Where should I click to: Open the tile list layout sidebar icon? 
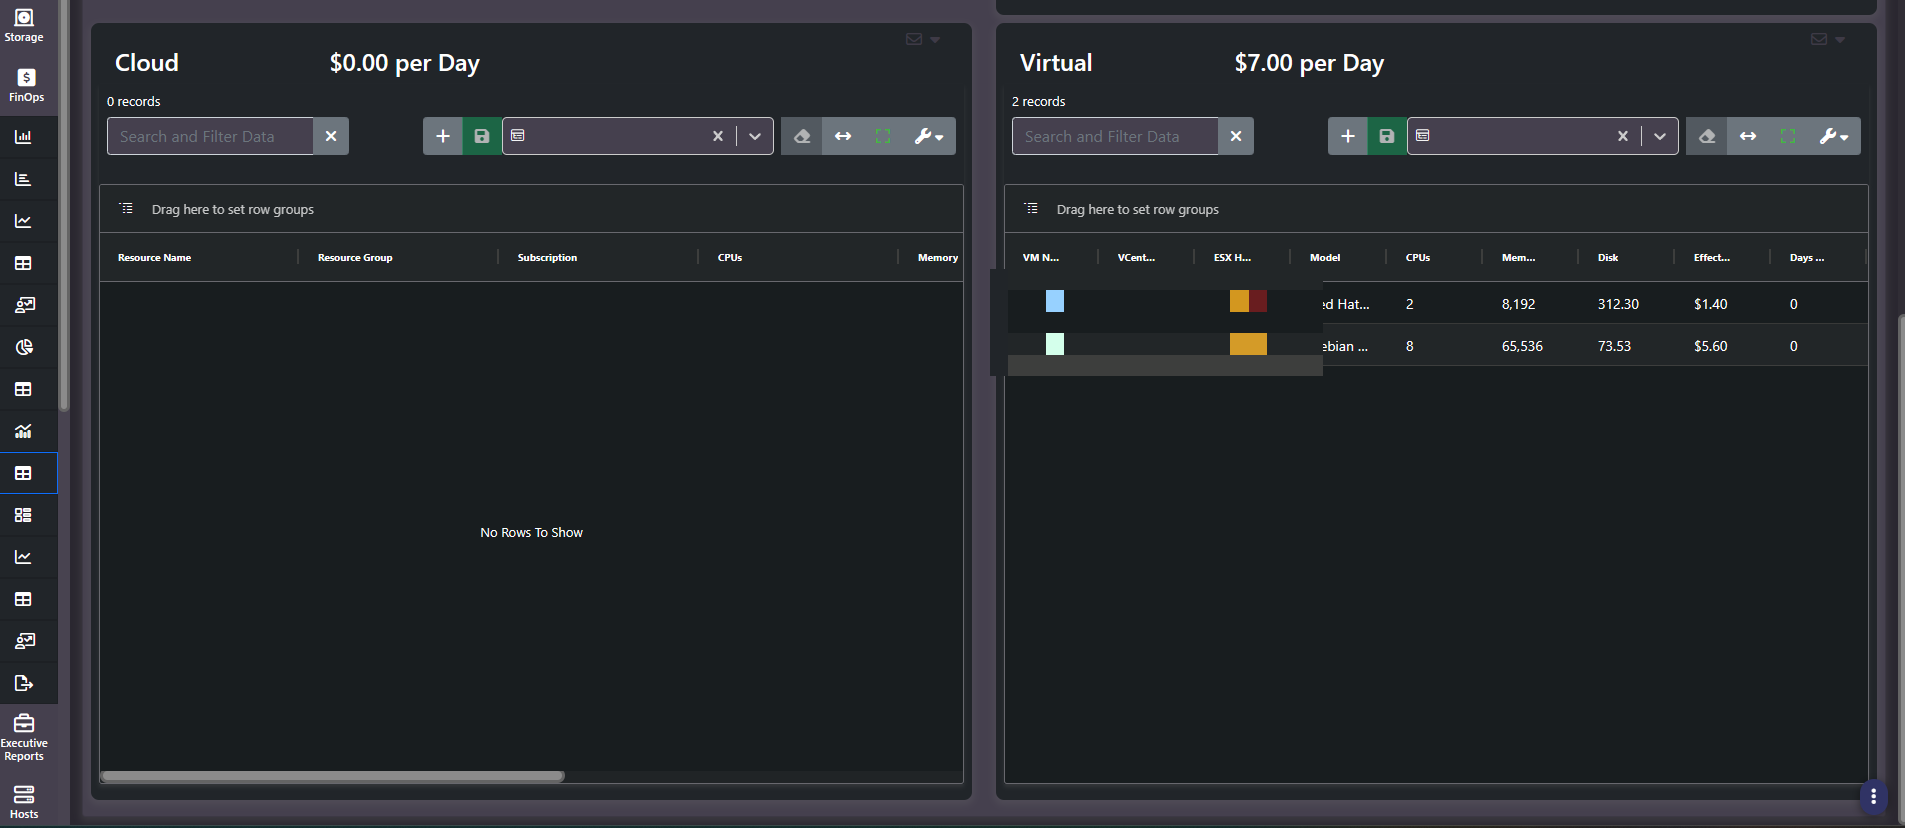pyautogui.click(x=23, y=515)
